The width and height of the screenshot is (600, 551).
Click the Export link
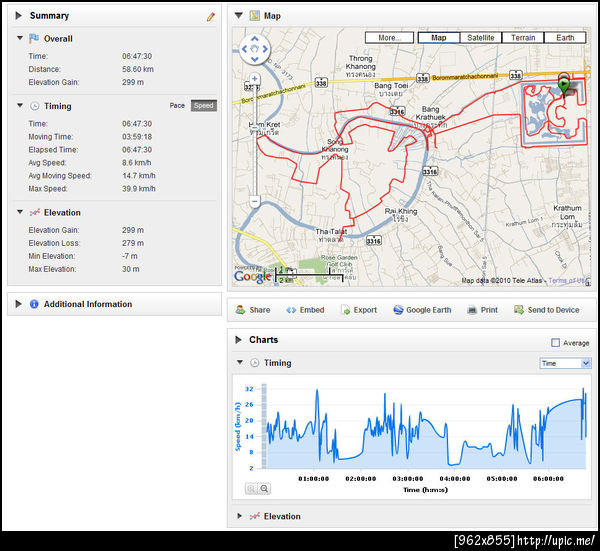[x=365, y=310]
